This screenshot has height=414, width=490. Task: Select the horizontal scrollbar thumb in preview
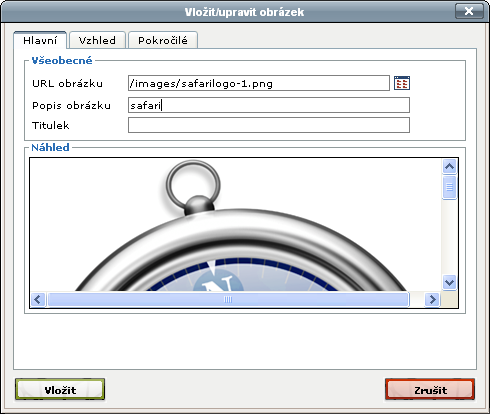tap(228, 299)
